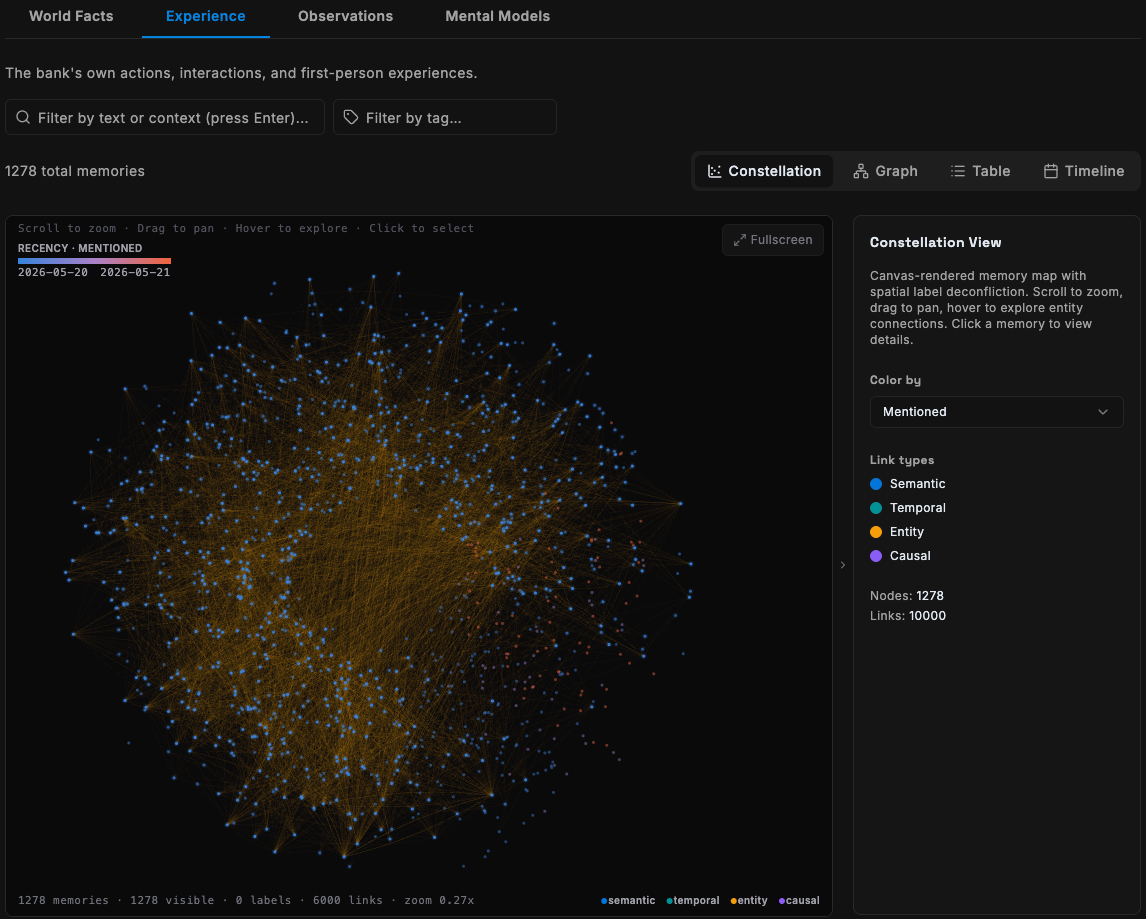Switch to Timeline view
This screenshot has width=1146, height=919.
(1083, 171)
